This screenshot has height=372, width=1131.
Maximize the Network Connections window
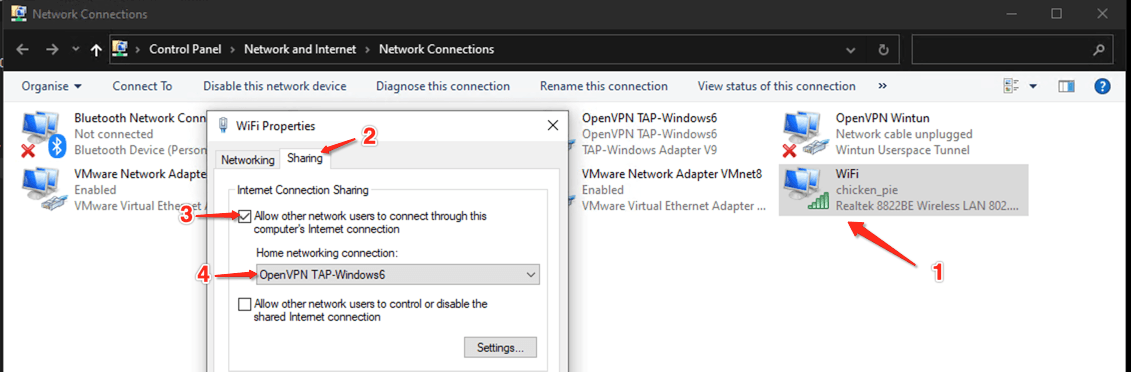pos(1057,14)
